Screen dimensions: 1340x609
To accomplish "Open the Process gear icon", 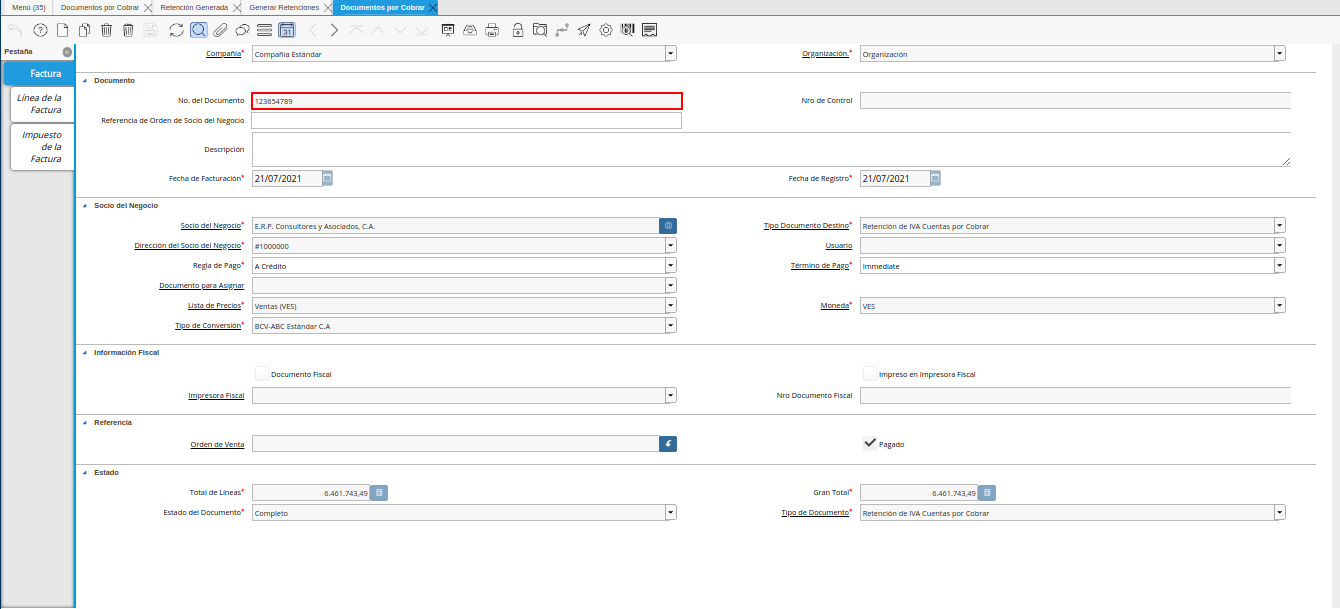I will pyautogui.click(x=605, y=30).
